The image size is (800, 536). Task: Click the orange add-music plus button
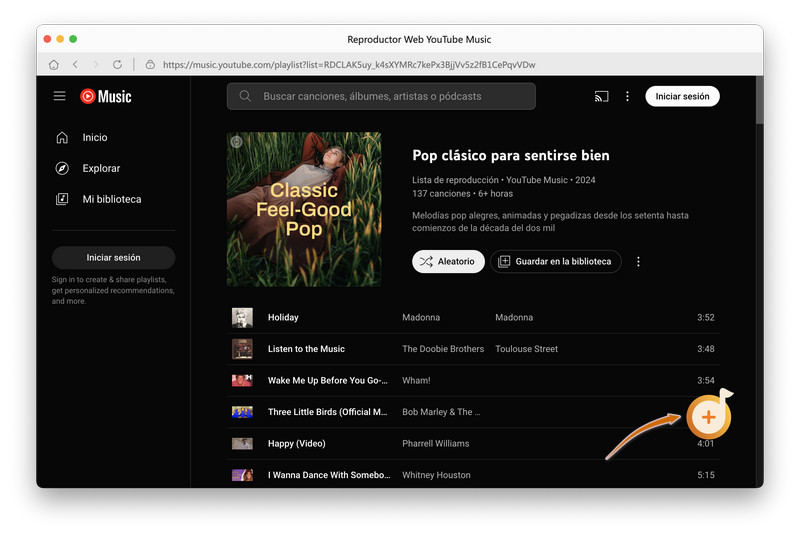(709, 417)
